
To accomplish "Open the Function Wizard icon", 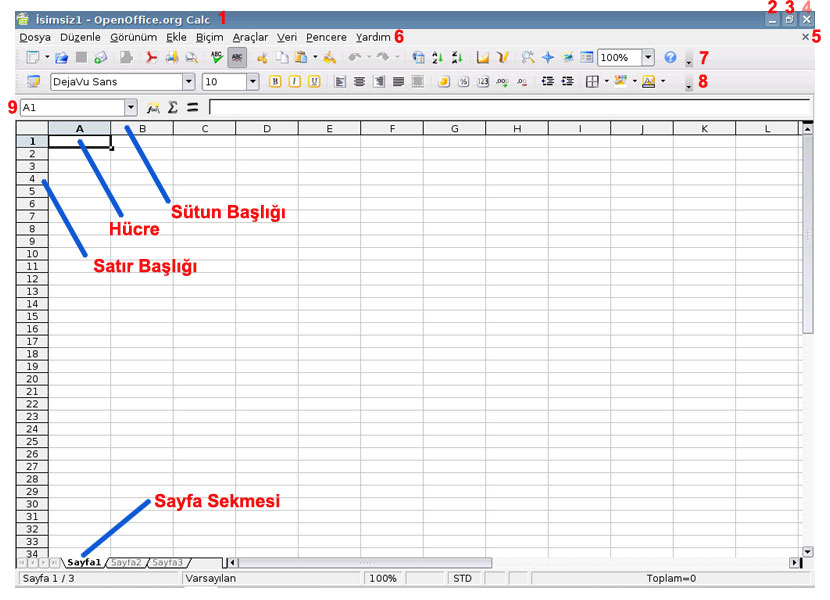I will point(153,108).
